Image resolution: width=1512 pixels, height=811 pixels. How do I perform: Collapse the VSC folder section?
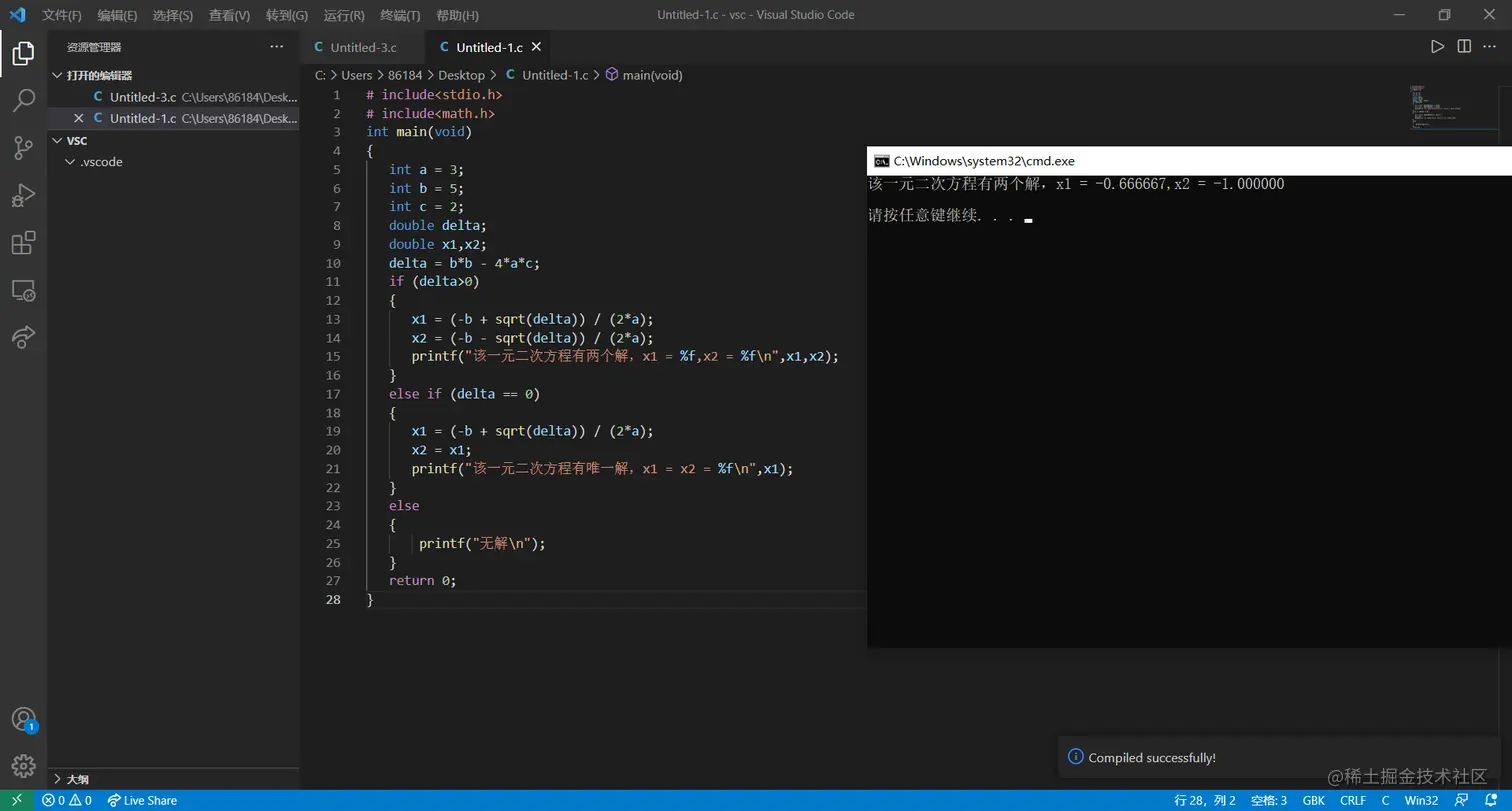pos(57,141)
